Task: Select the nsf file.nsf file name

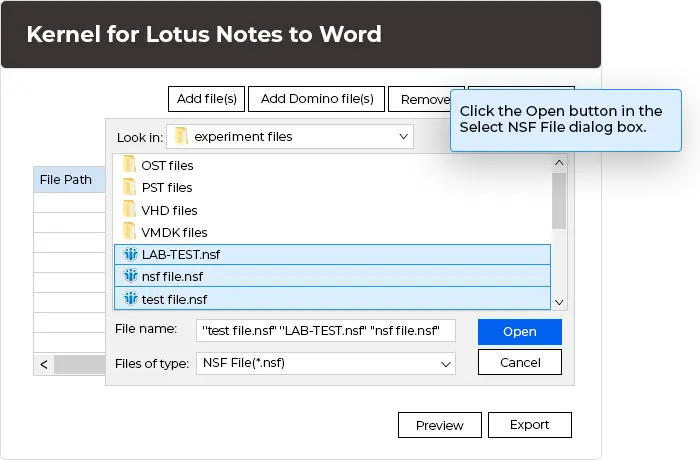Action: coord(172,277)
